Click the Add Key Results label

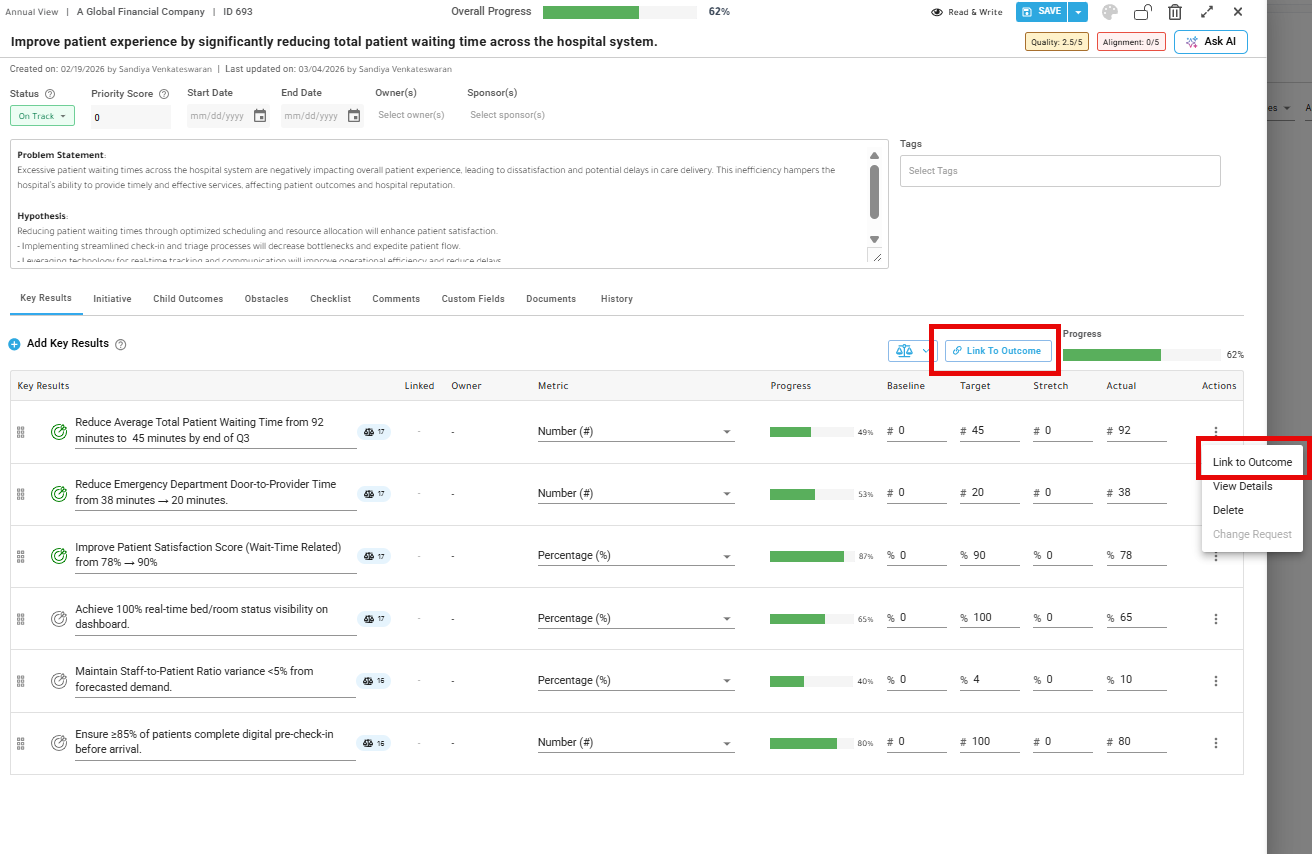point(68,344)
